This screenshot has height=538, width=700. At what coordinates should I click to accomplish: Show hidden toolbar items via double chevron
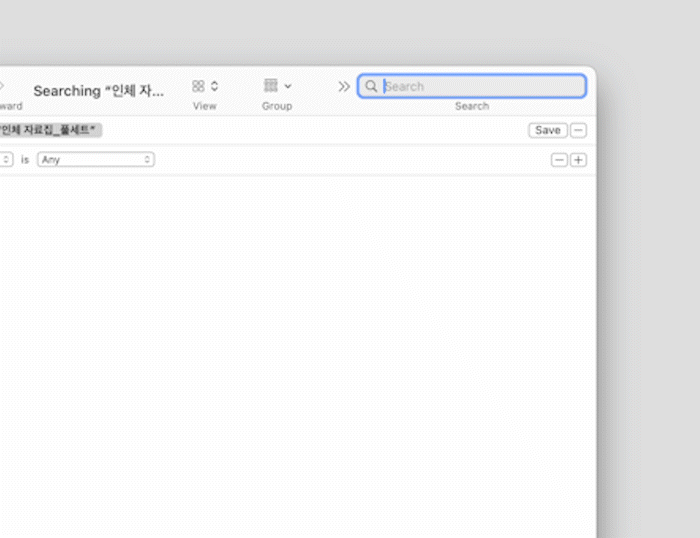pos(344,87)
